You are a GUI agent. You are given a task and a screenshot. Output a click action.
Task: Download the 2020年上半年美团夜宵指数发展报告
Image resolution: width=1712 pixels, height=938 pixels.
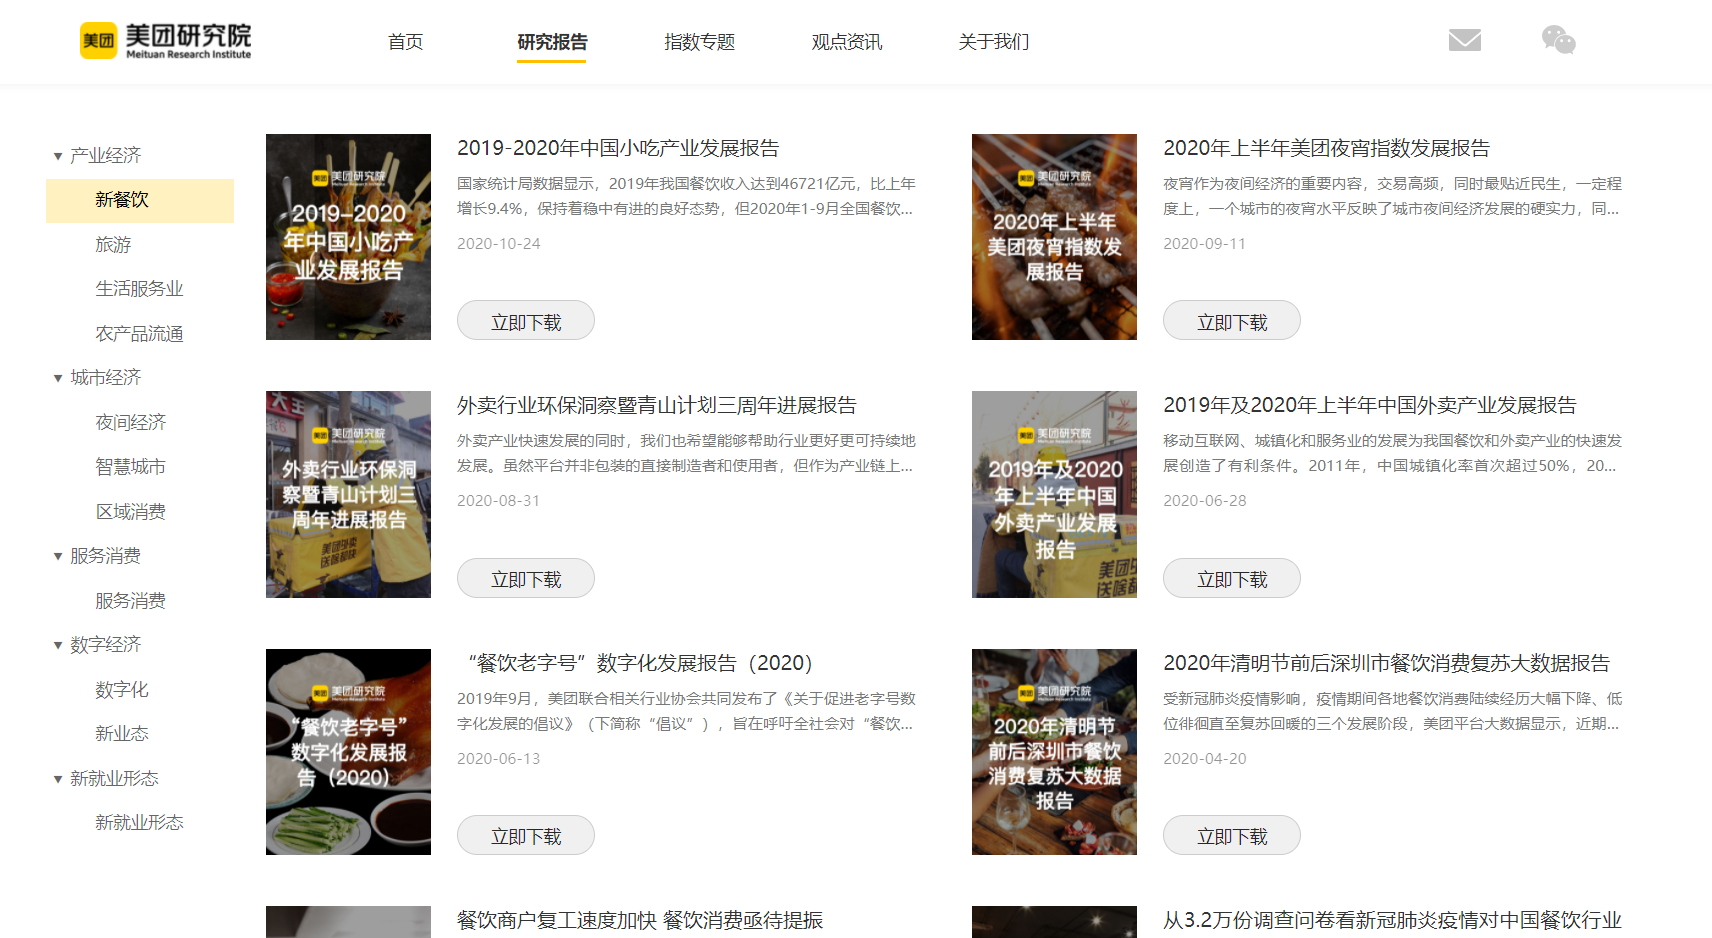coord(1232,321)
